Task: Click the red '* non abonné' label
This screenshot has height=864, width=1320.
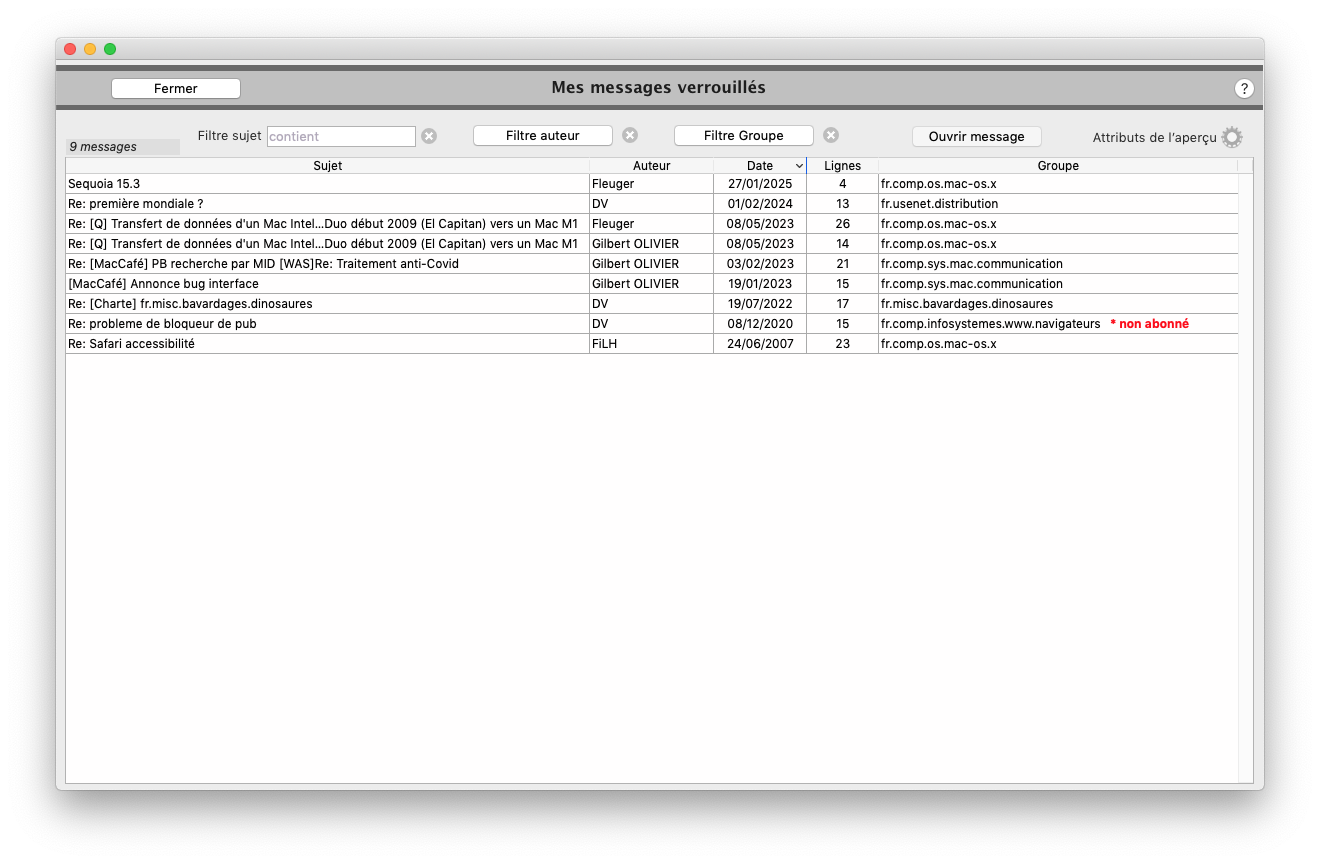Action: [x=1149, y=324]
